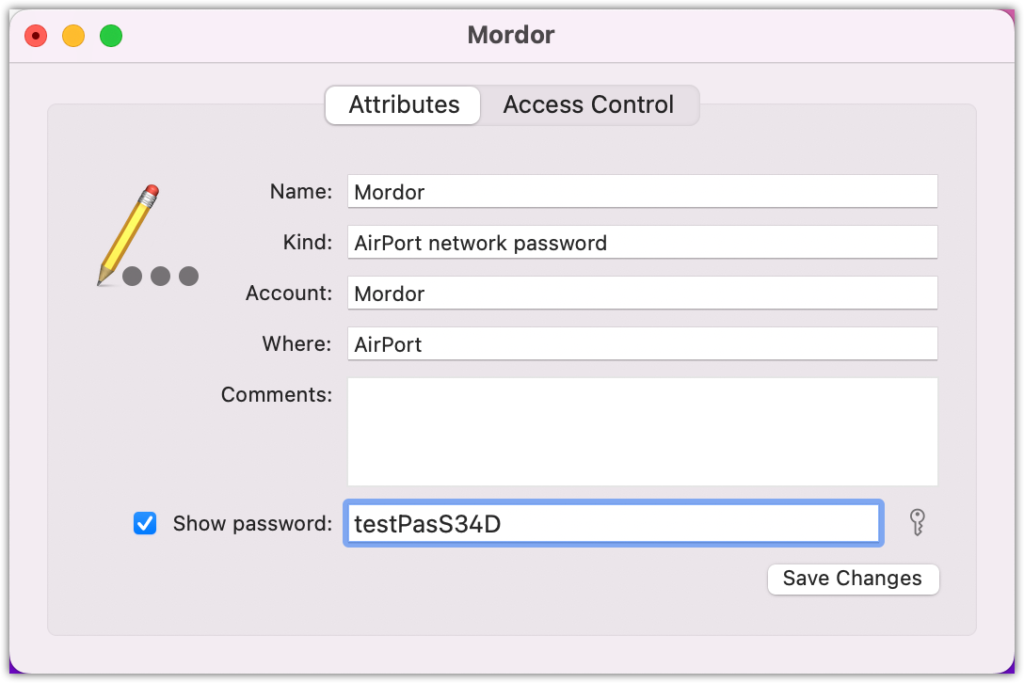
Task: Select the Where field showing AirPort
Action: click(x=643, y=344)
